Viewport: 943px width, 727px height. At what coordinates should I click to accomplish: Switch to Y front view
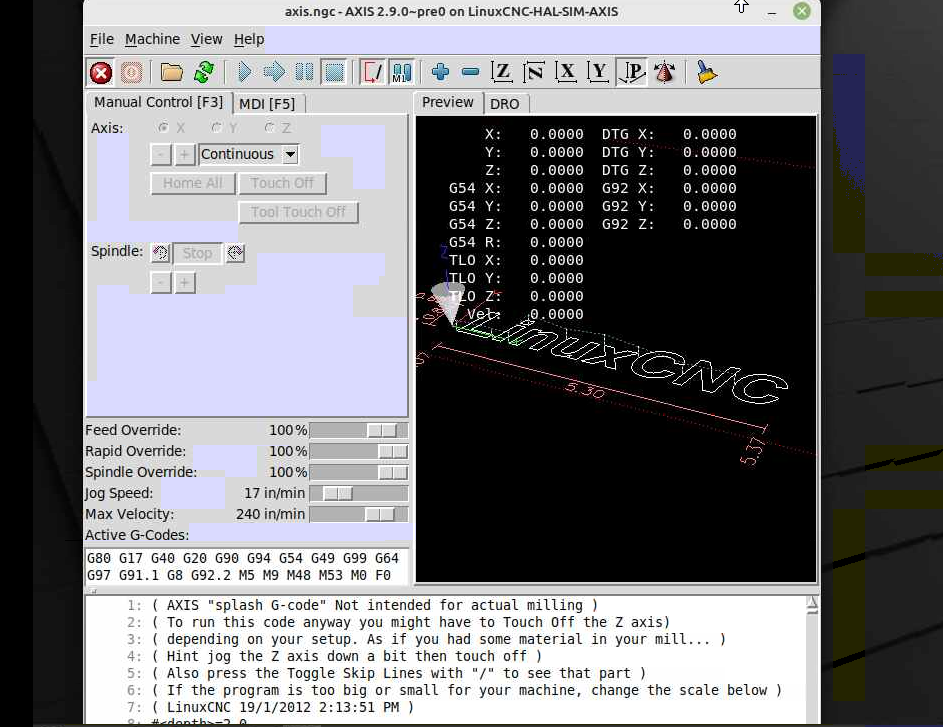(x=598, y=73)
